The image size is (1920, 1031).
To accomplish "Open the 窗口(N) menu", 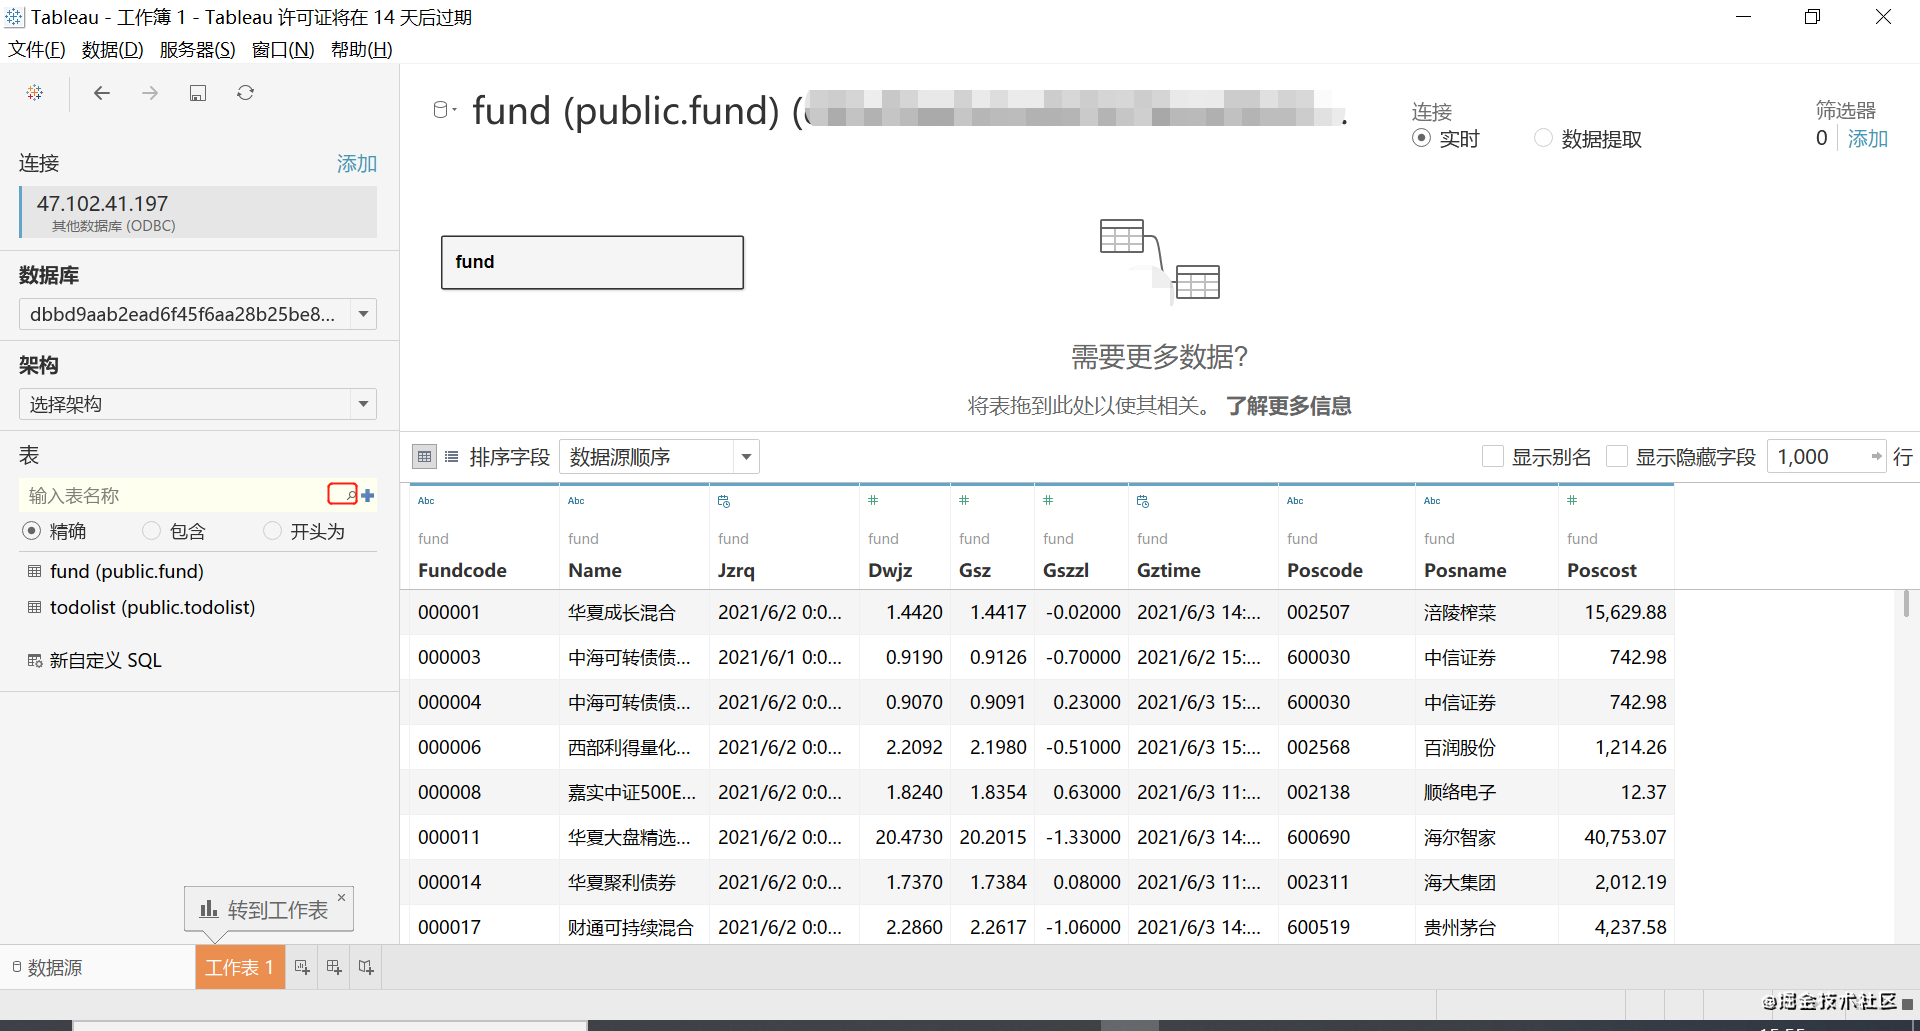I will click(283, 49).
